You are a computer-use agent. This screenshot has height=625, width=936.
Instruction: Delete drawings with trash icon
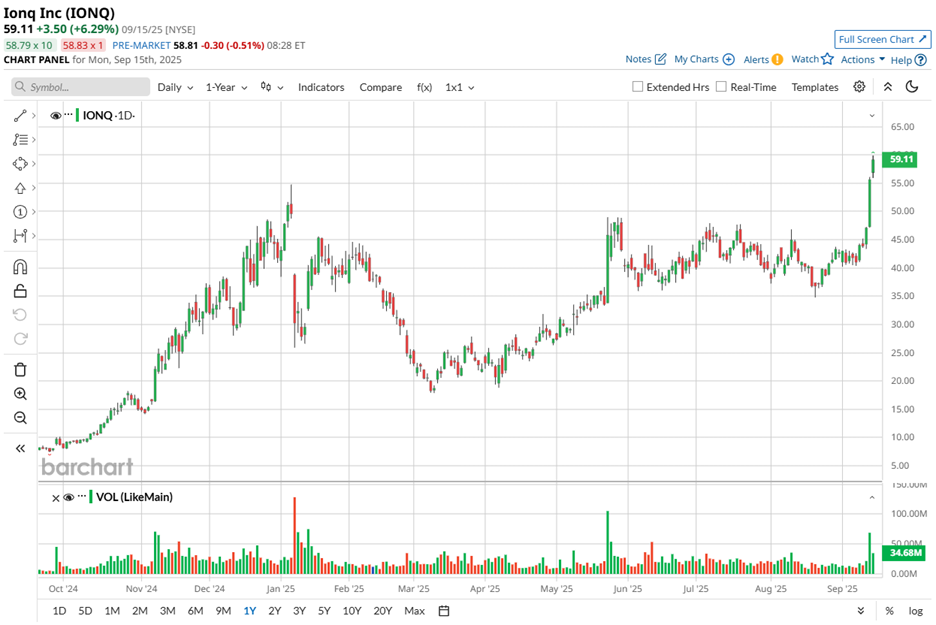point(20,370)
